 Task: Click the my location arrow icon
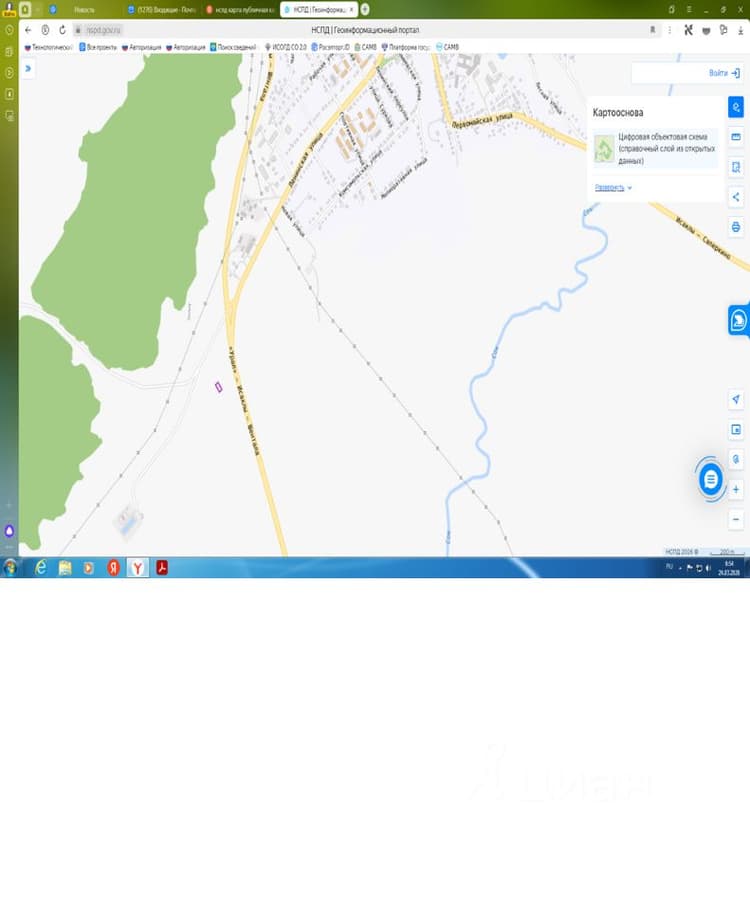735,399
